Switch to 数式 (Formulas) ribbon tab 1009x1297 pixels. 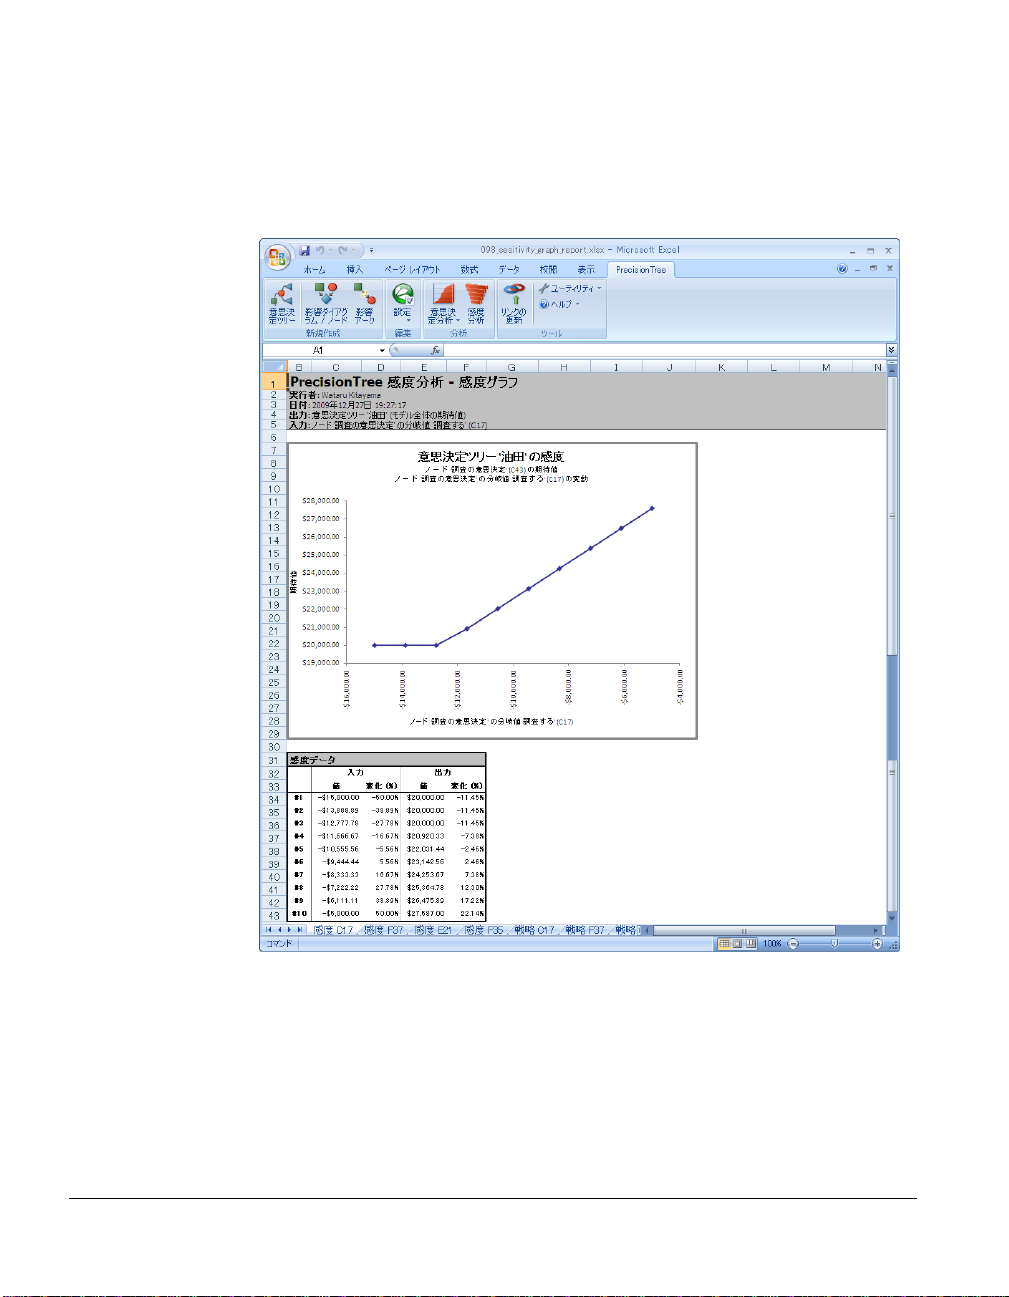[x=469, y=270]
